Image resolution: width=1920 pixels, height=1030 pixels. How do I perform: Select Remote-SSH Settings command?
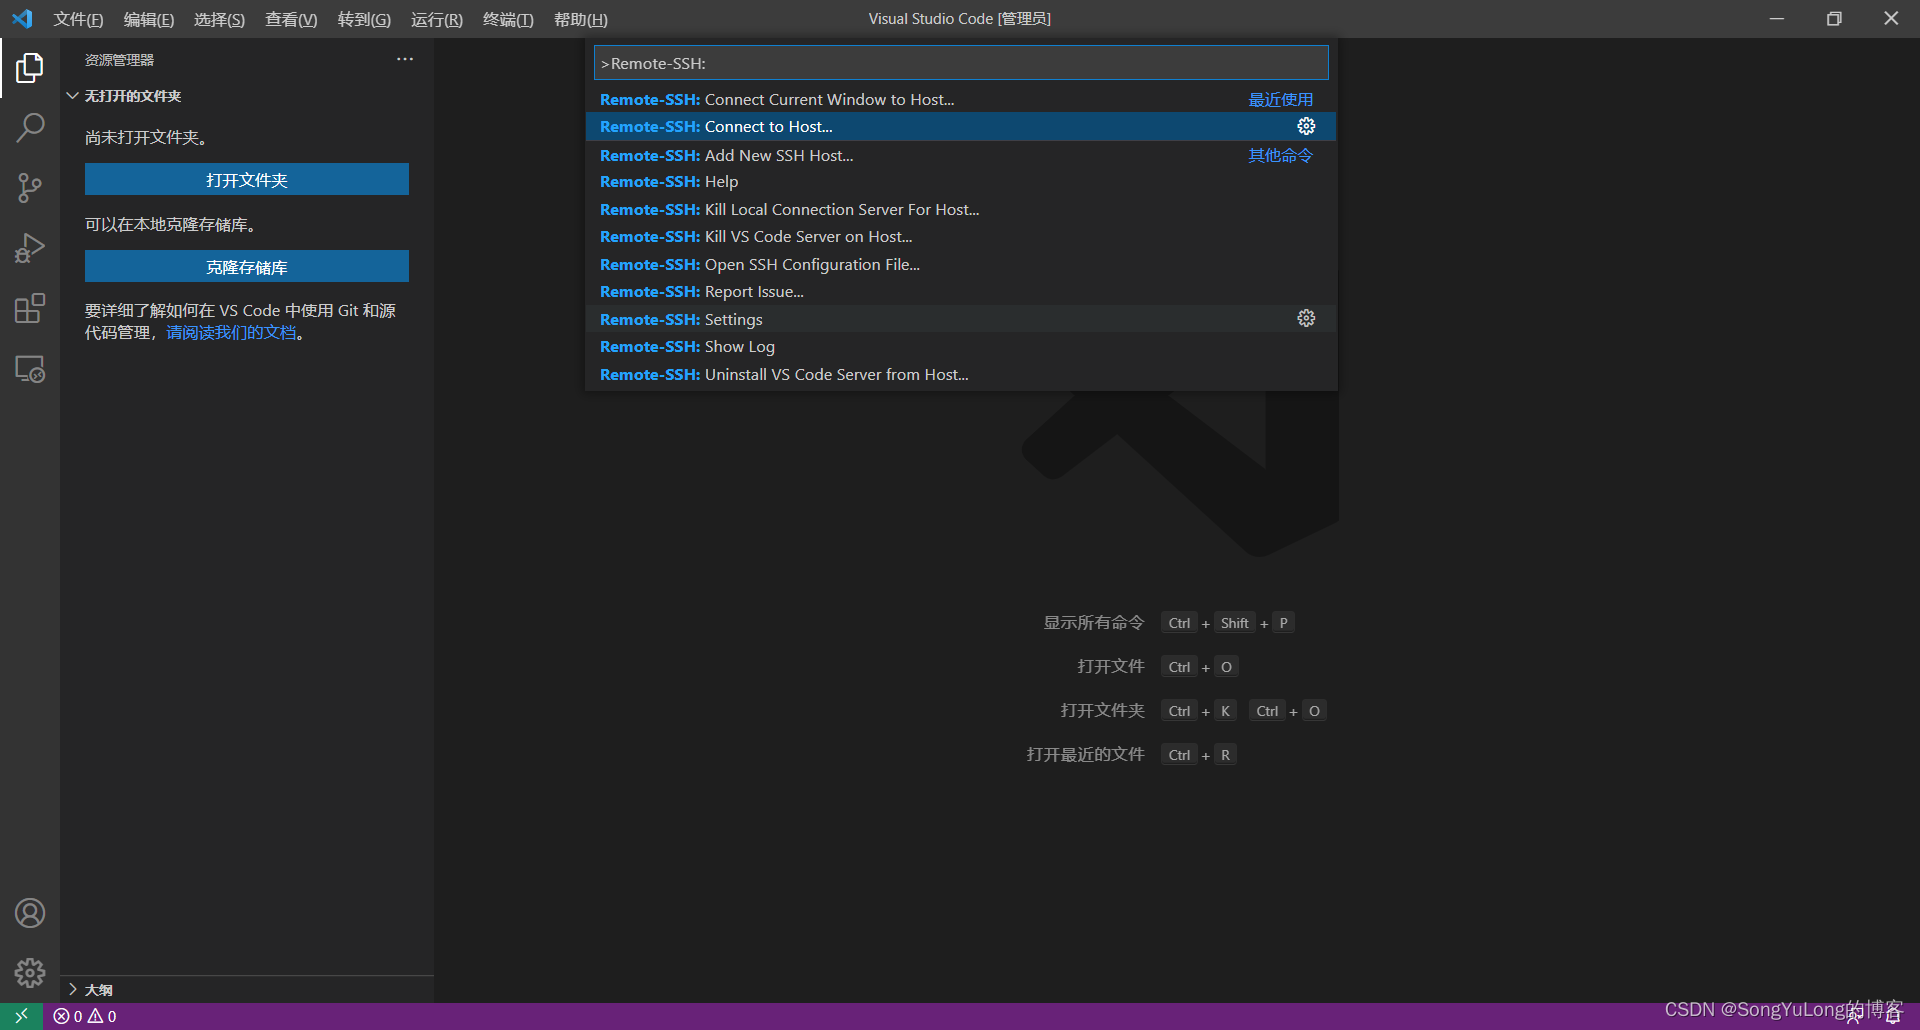(x=961, y=319)
